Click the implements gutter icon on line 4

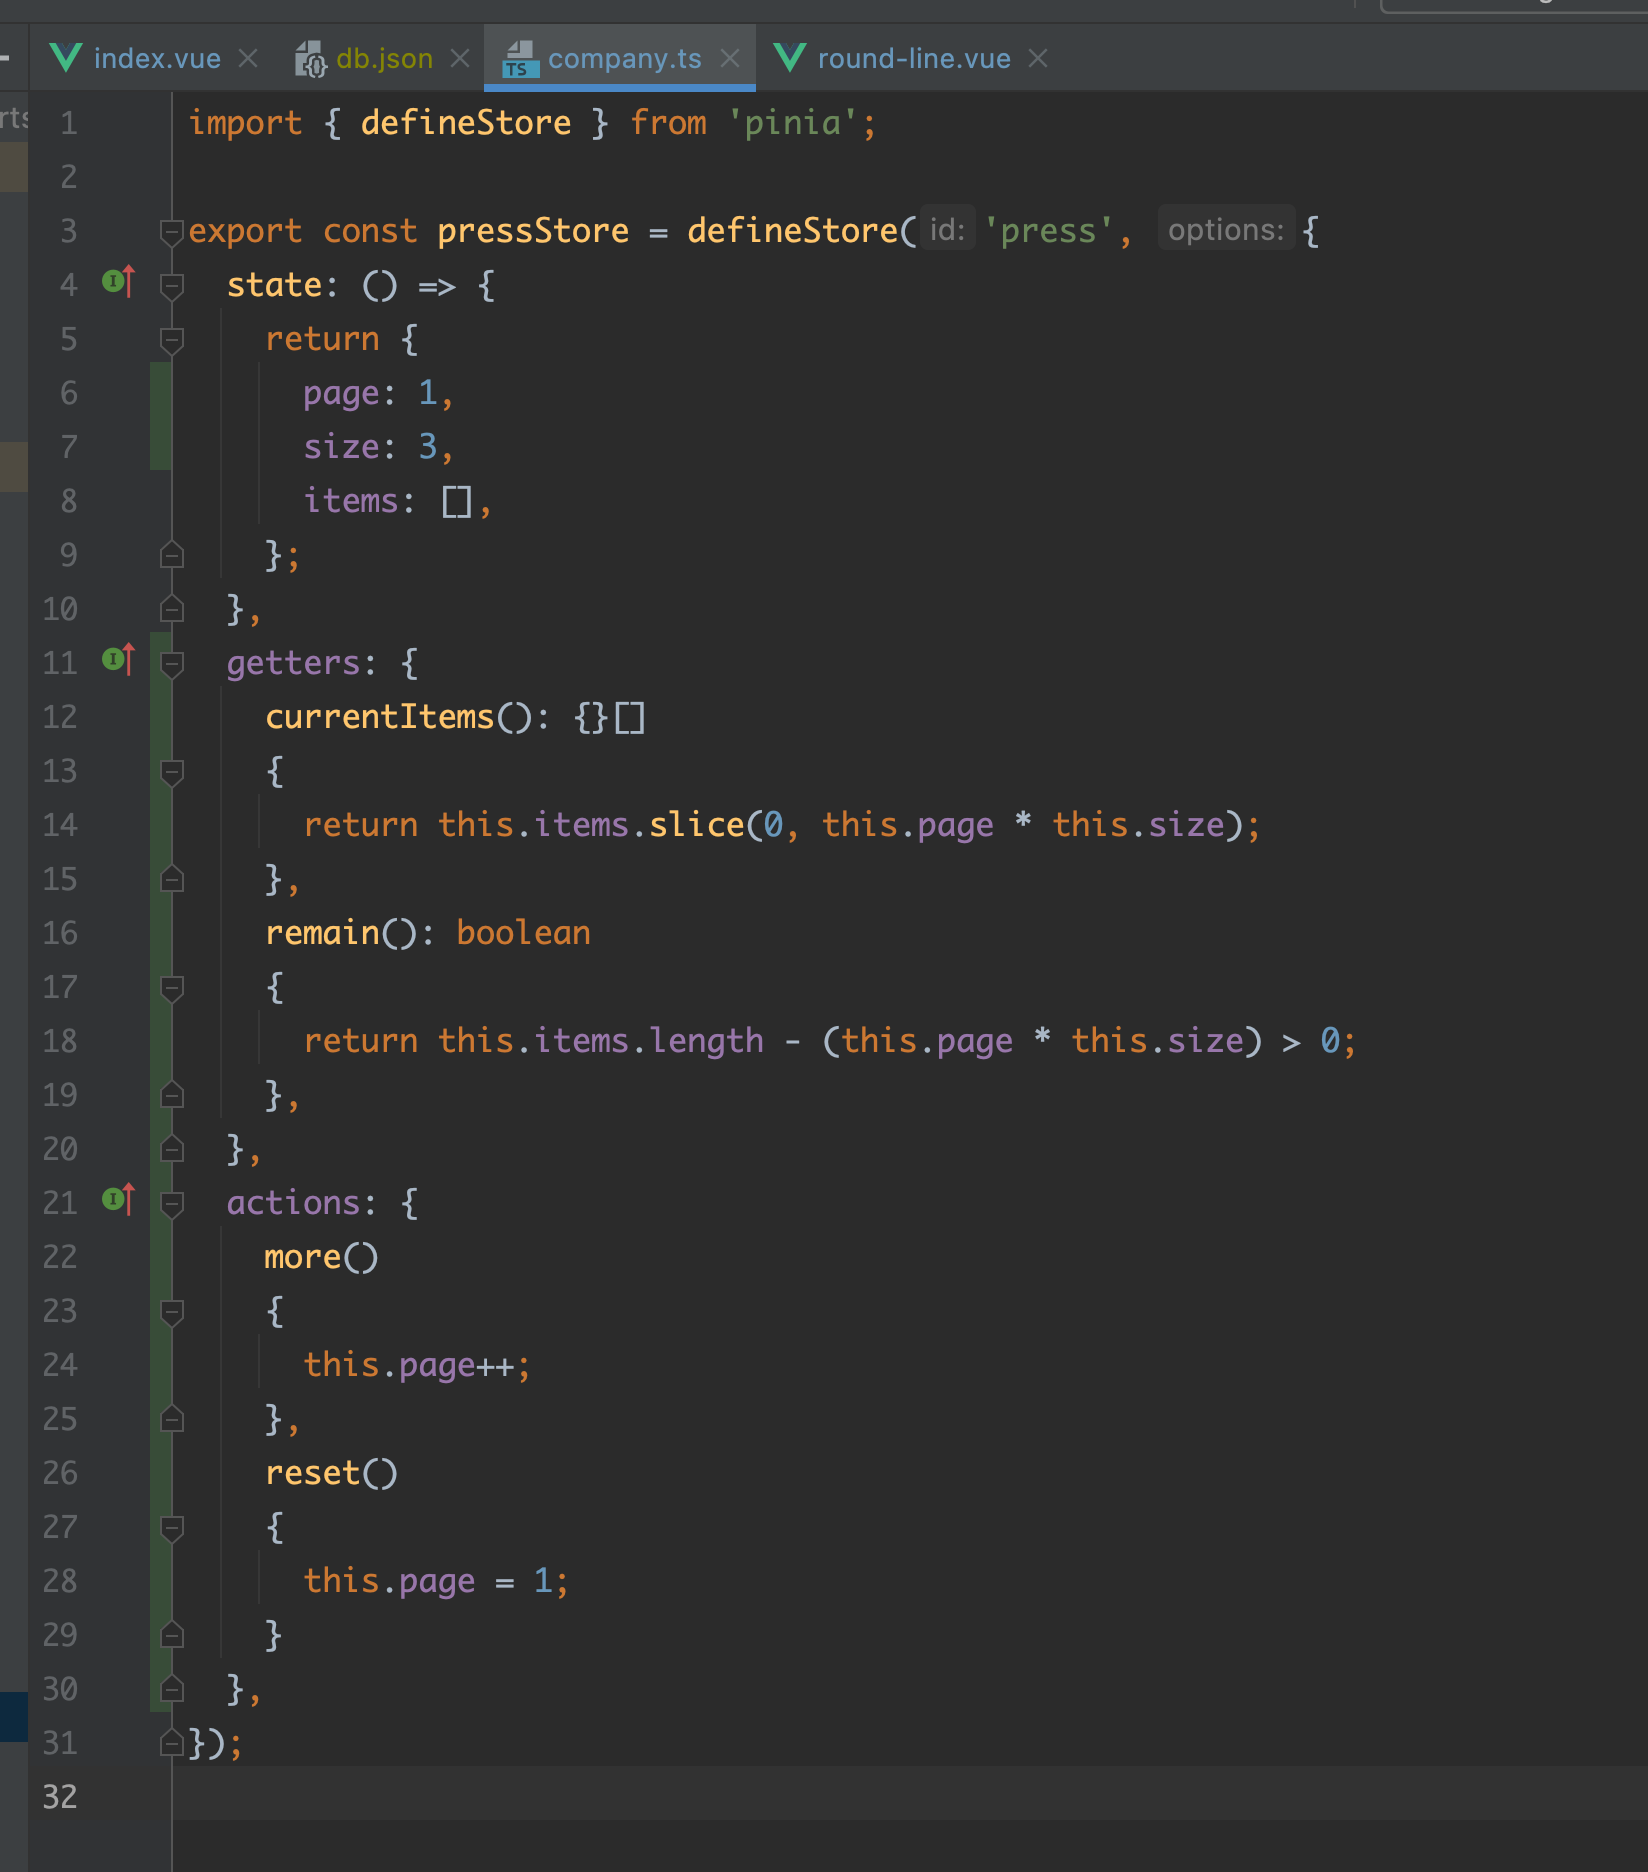pos(118,283)
